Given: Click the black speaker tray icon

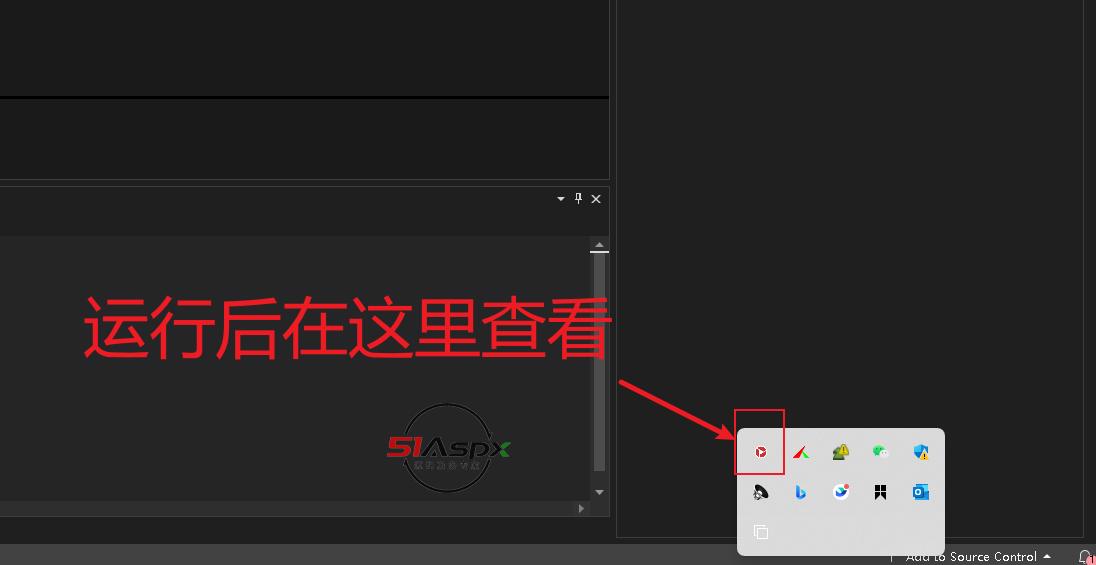Looking at the screenshot, I should click(x=760, y=492).
